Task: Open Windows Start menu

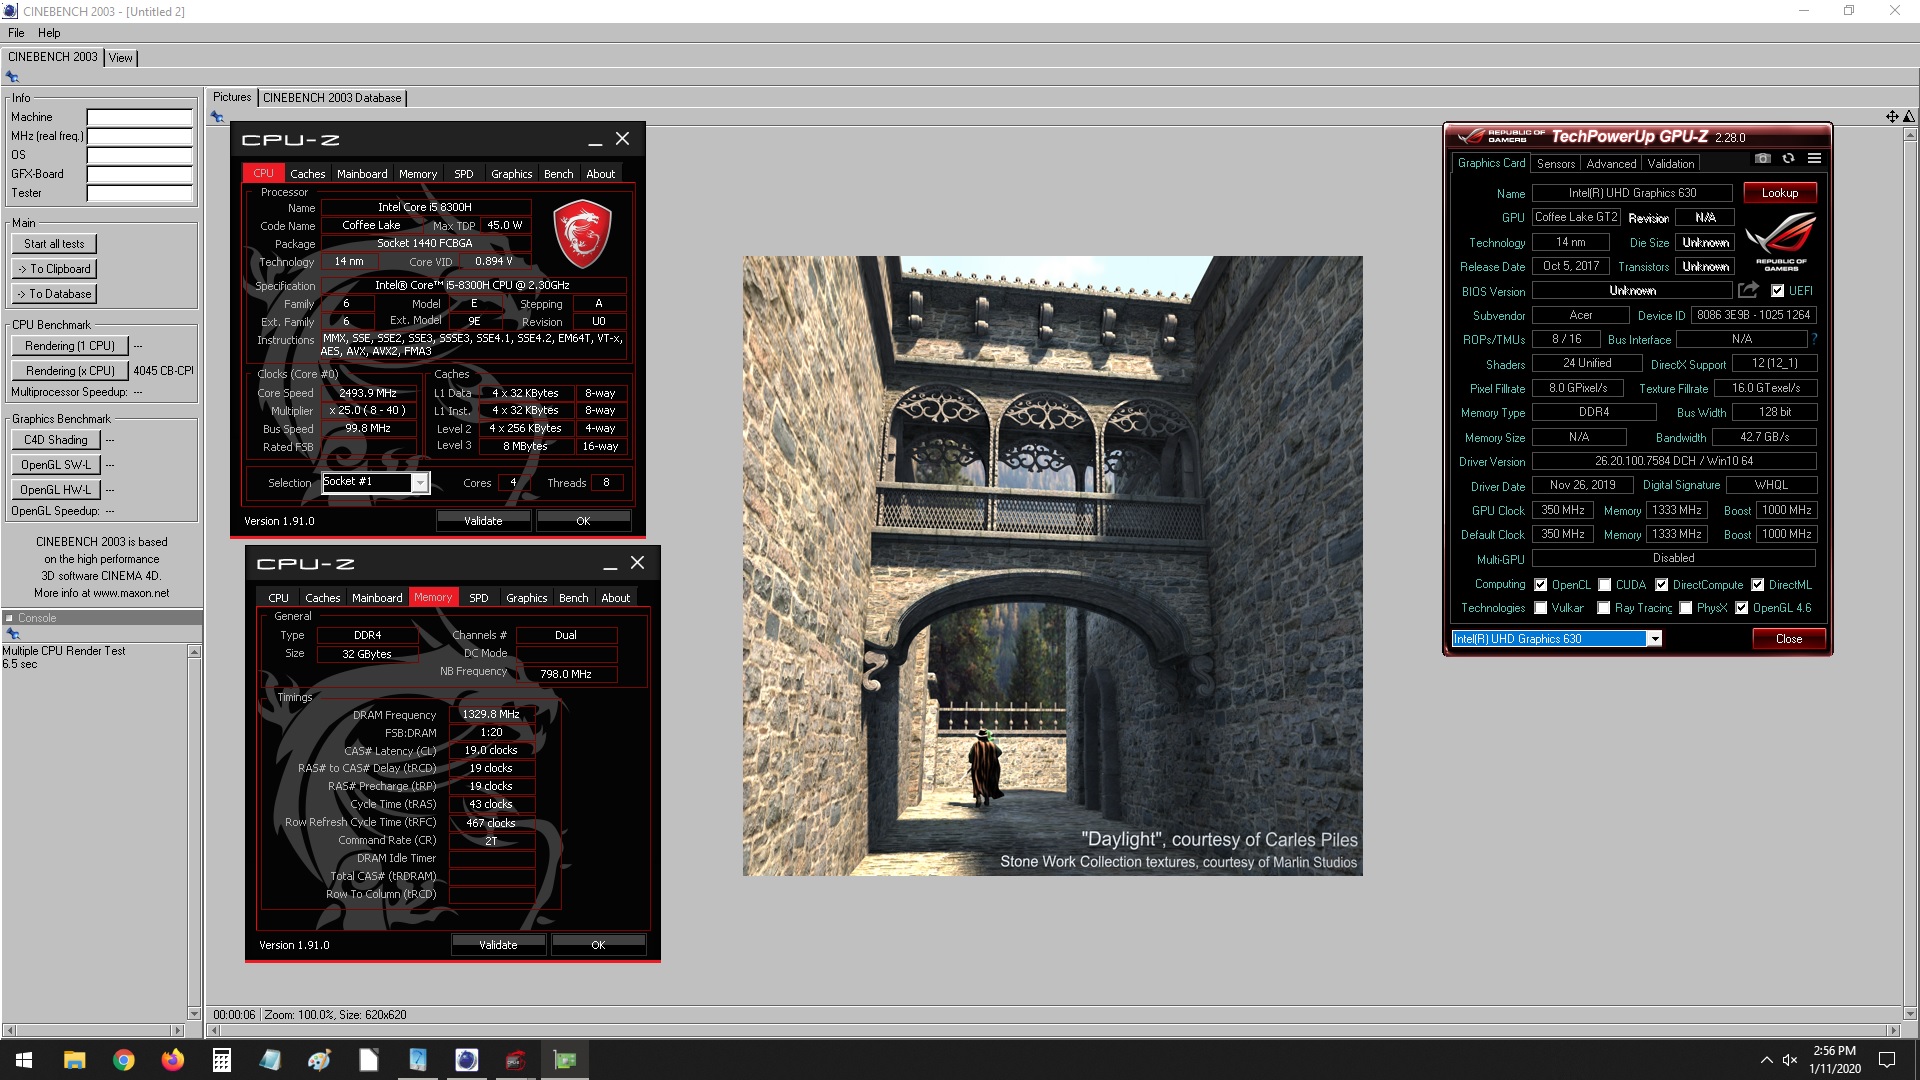Action: click(x=24, y=1060)
